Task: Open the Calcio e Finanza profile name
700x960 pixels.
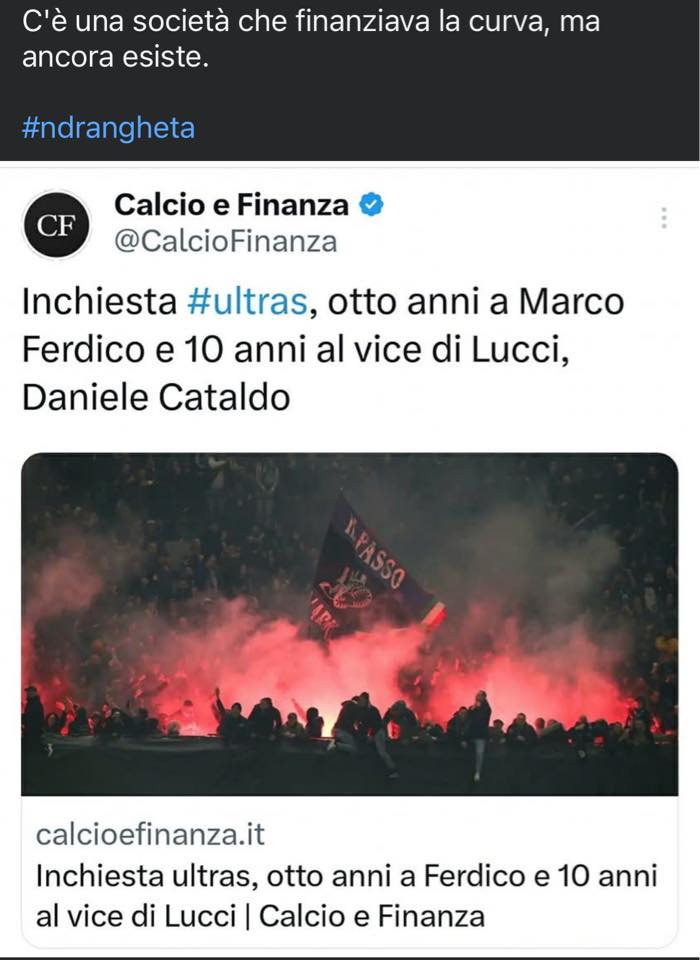Action: (231, 204)
